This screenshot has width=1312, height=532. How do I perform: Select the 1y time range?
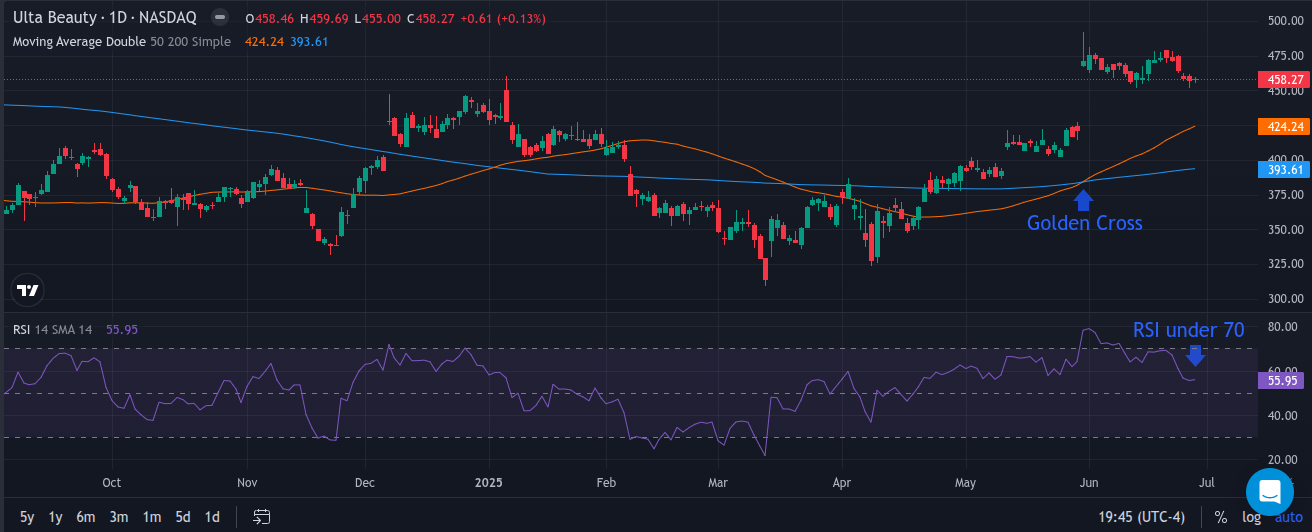coord(56,517)
